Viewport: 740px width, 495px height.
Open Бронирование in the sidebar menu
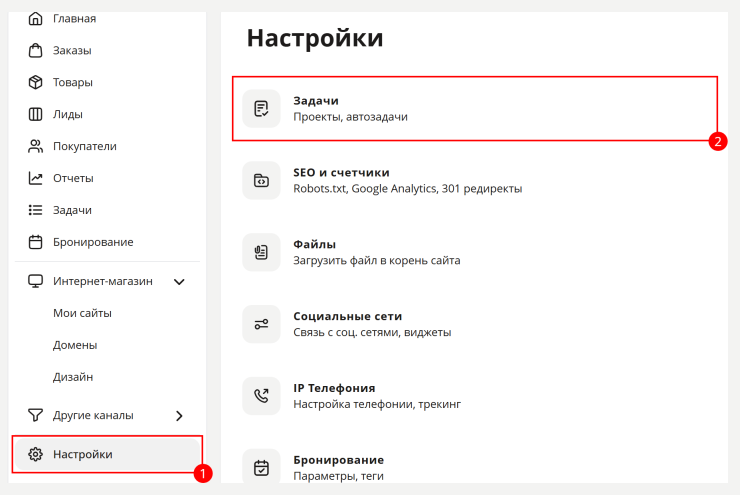[x=93, y=242]
